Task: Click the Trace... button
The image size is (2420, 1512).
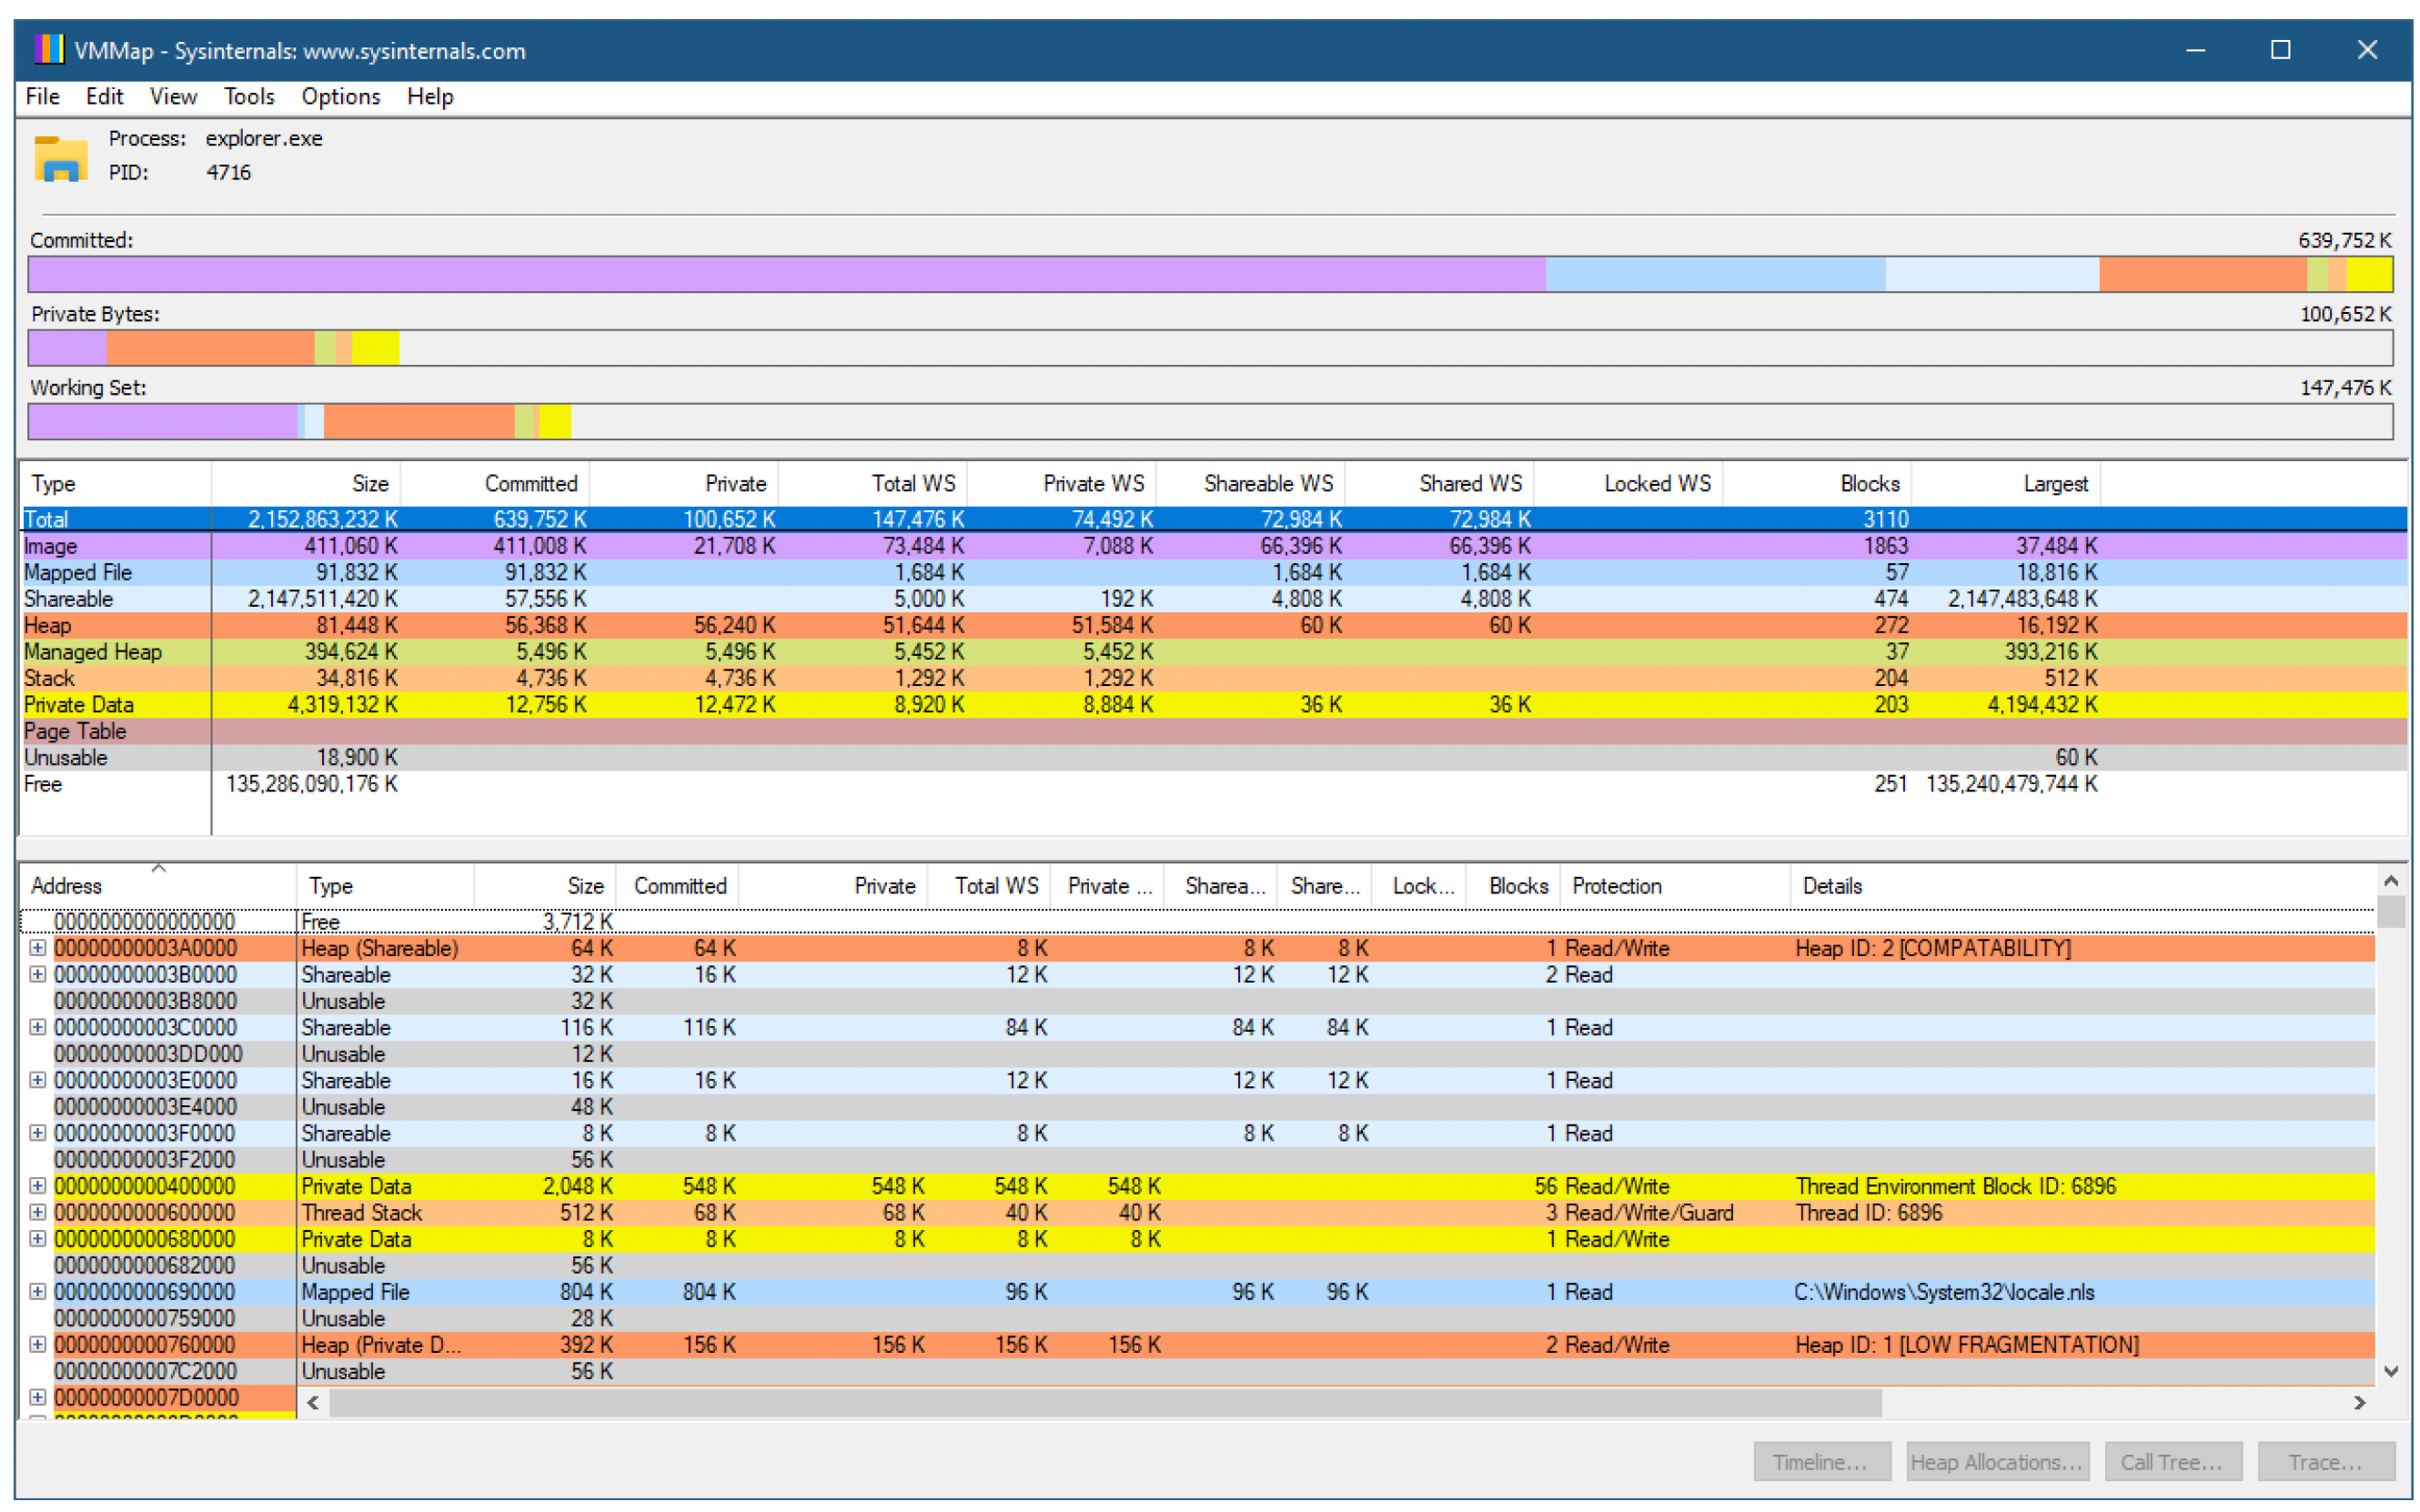Action: click(x=2325, y=1461)
